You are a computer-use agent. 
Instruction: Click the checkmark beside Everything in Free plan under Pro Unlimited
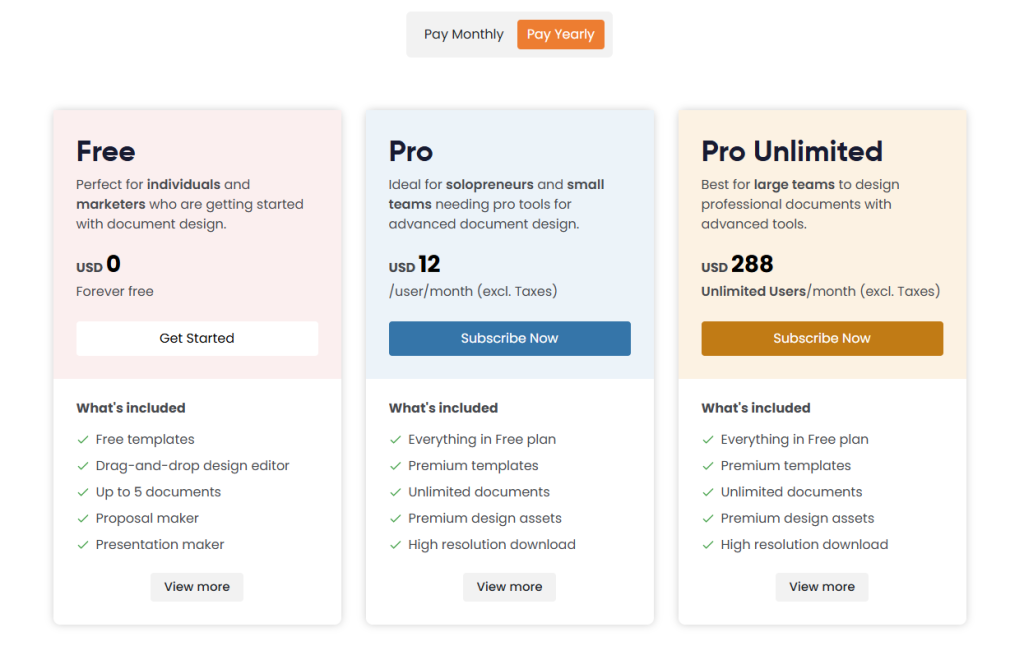[x=708, y=439]
